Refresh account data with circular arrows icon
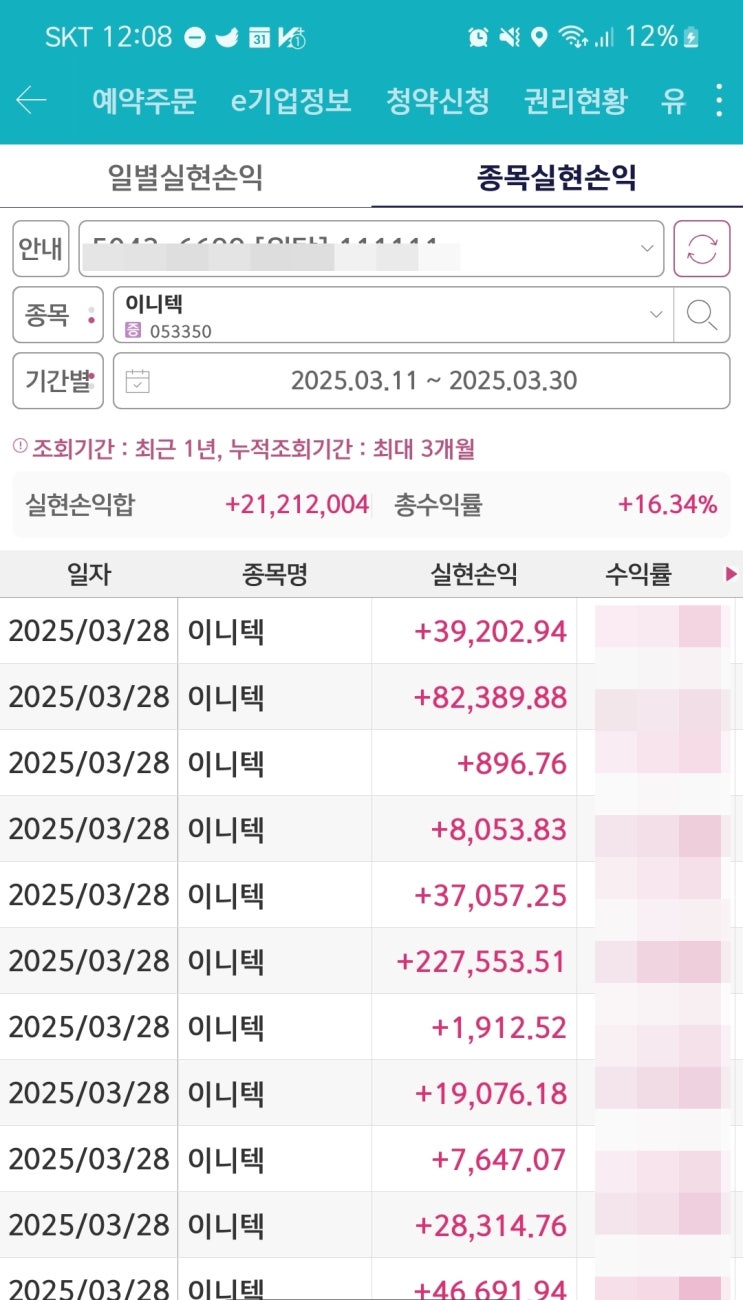This screenshot has height=1300, width=743. pos(702,249)
